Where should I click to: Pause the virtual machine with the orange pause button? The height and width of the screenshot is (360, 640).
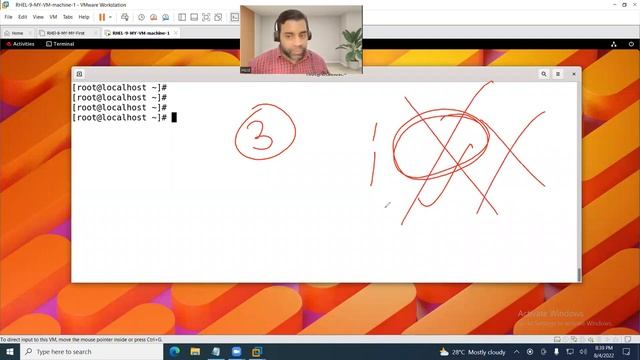[x=102, y=17]
